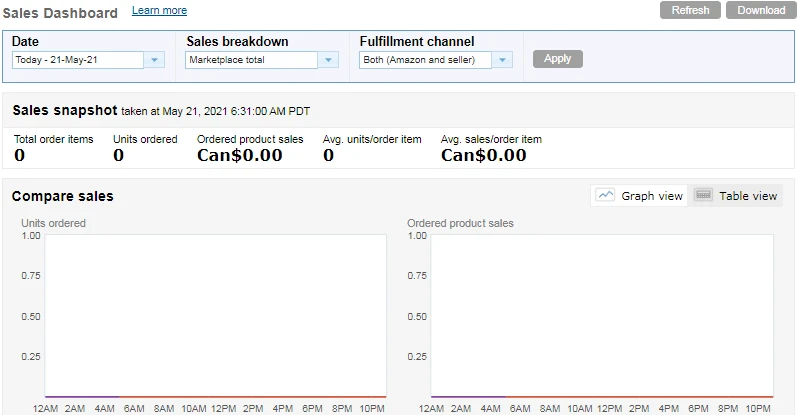This screenshot has width=799, height=415.
Task: Click the 12PM label on Units ordered chart
Action: click(224, 409)
